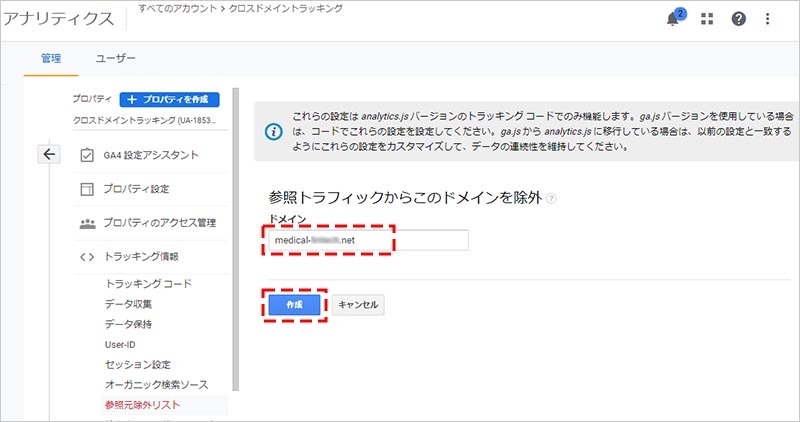Click the help question mark icon
The image size is (800, 422).
738,19
